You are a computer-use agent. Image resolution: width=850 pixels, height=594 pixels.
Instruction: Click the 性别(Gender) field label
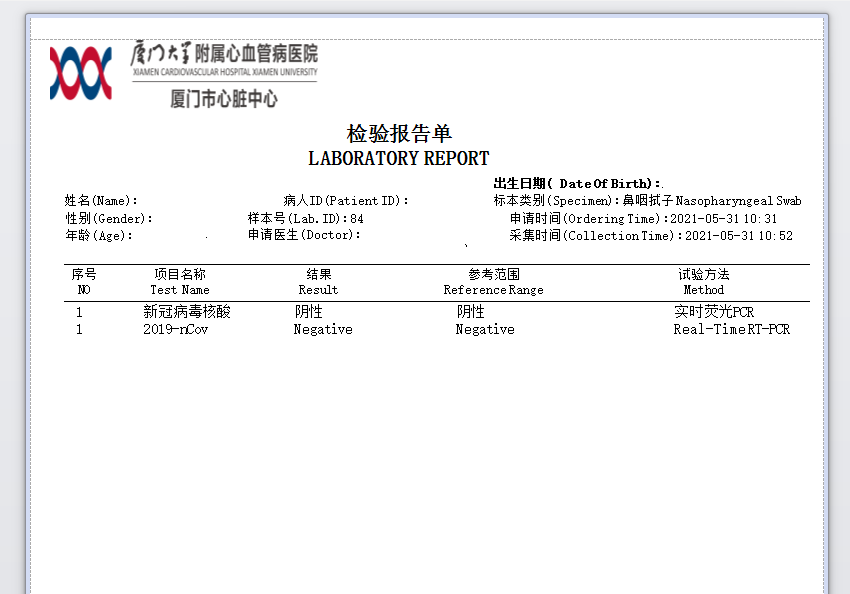click(109, 218)
